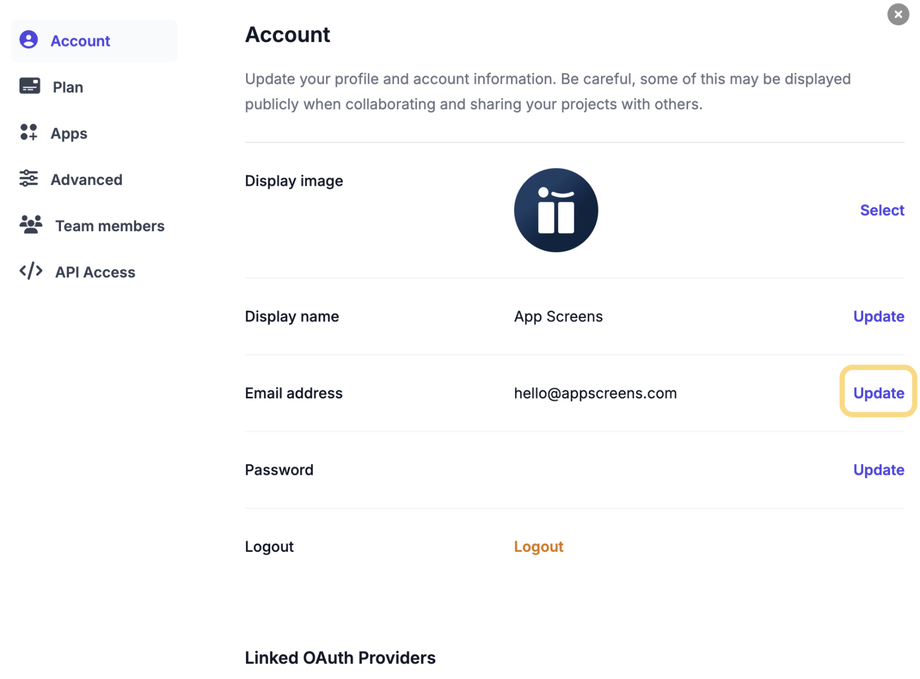Click the round display image avatar
The image size is (920, 679).
[556, 210]
